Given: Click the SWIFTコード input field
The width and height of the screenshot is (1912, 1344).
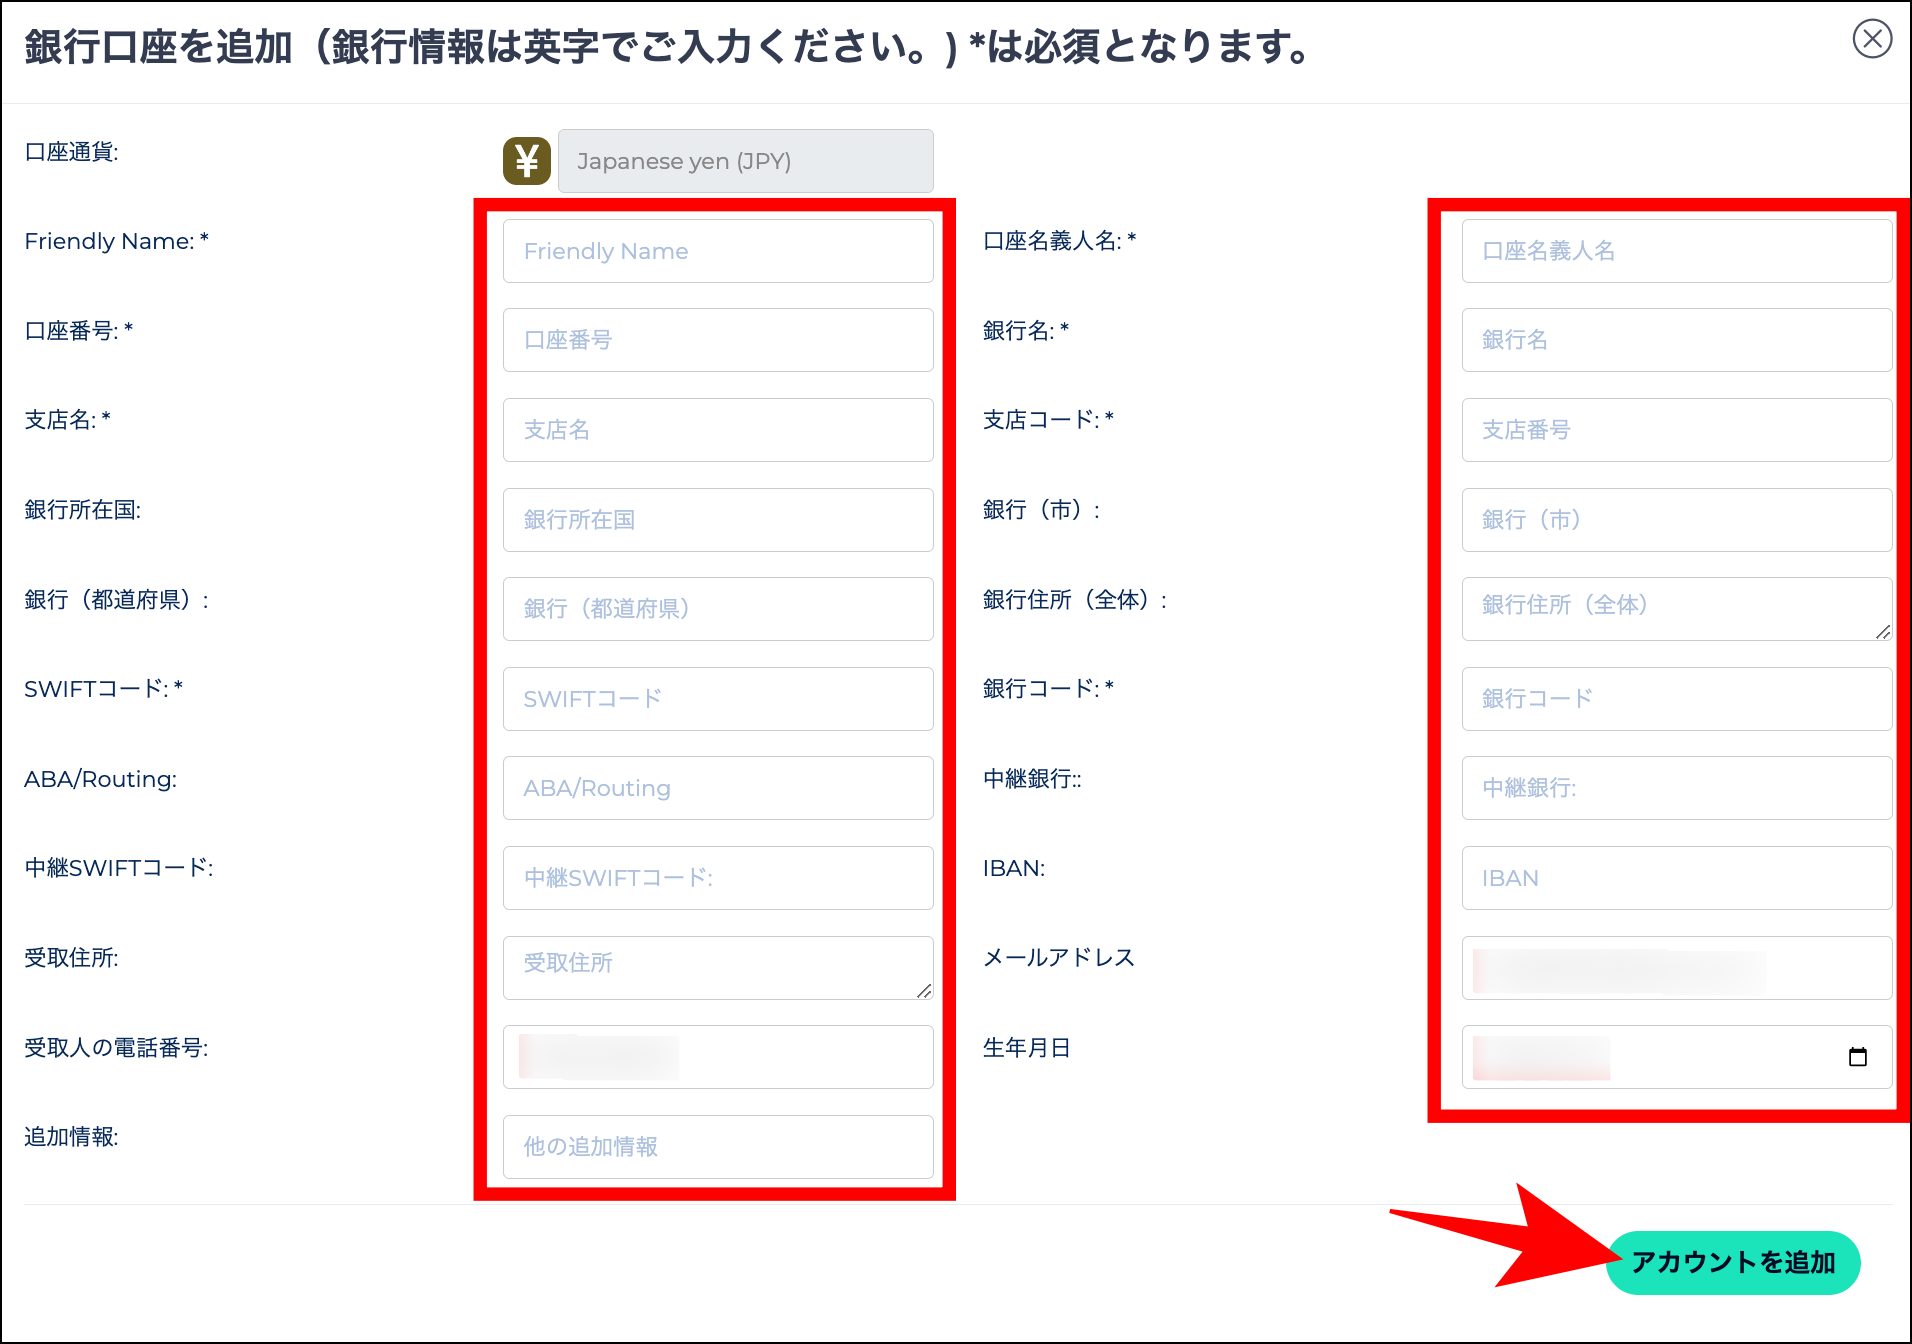Looking at the screenshot, I should click(717, 698).
